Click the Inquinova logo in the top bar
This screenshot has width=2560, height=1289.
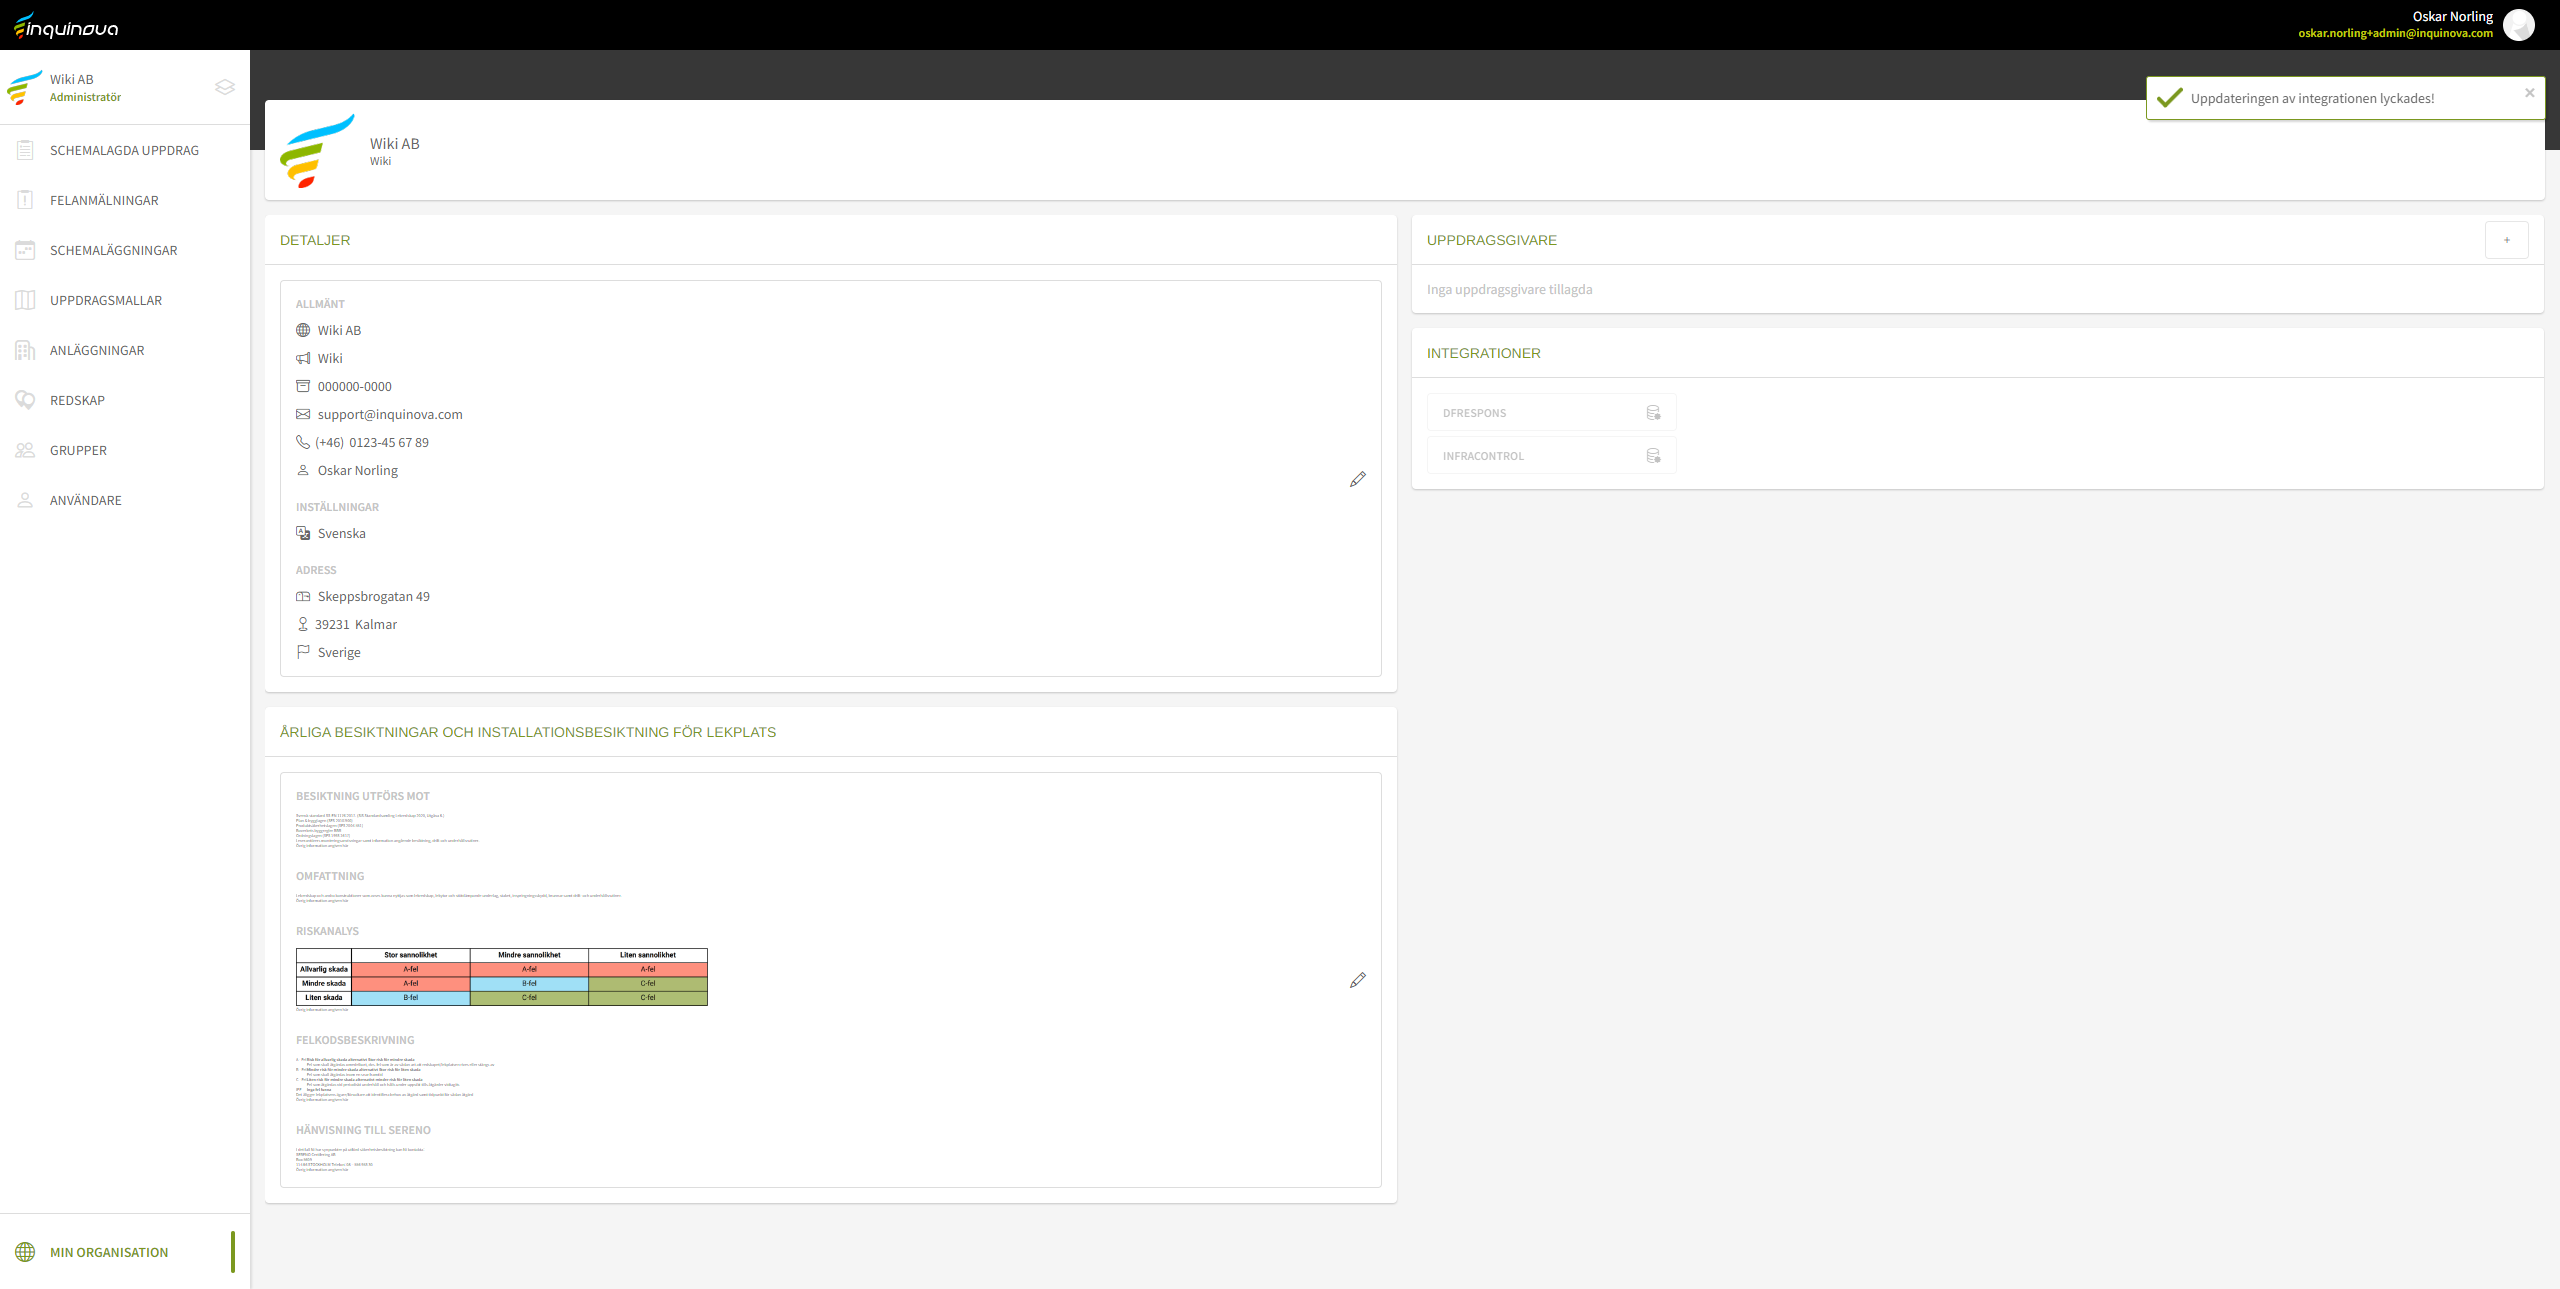point(66,26)
